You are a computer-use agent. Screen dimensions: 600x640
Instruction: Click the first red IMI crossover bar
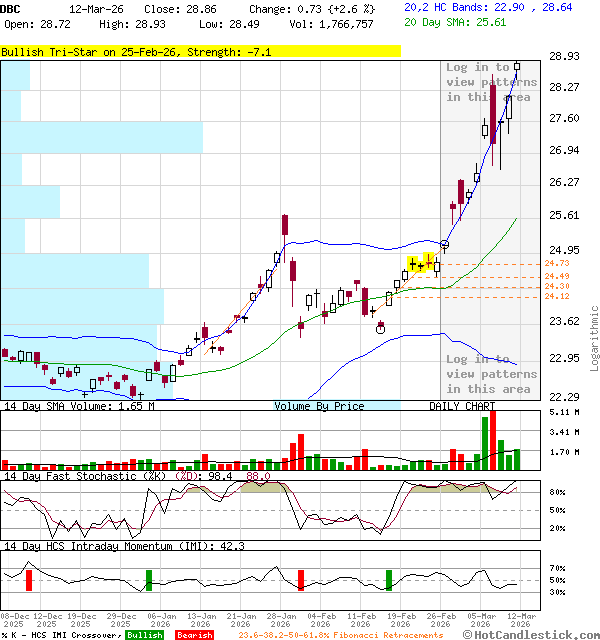click(29, 580)
